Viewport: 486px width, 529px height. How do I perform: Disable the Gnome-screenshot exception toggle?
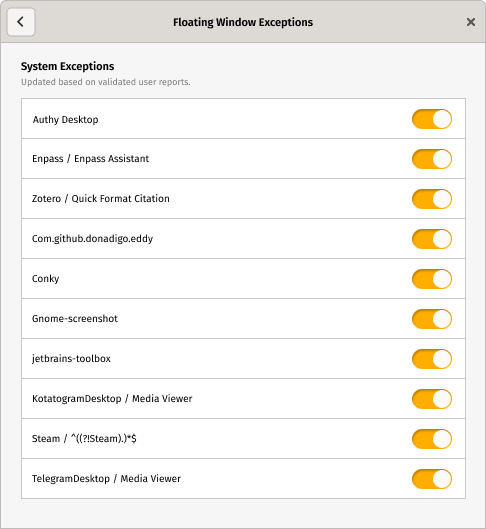click(432, 319)
